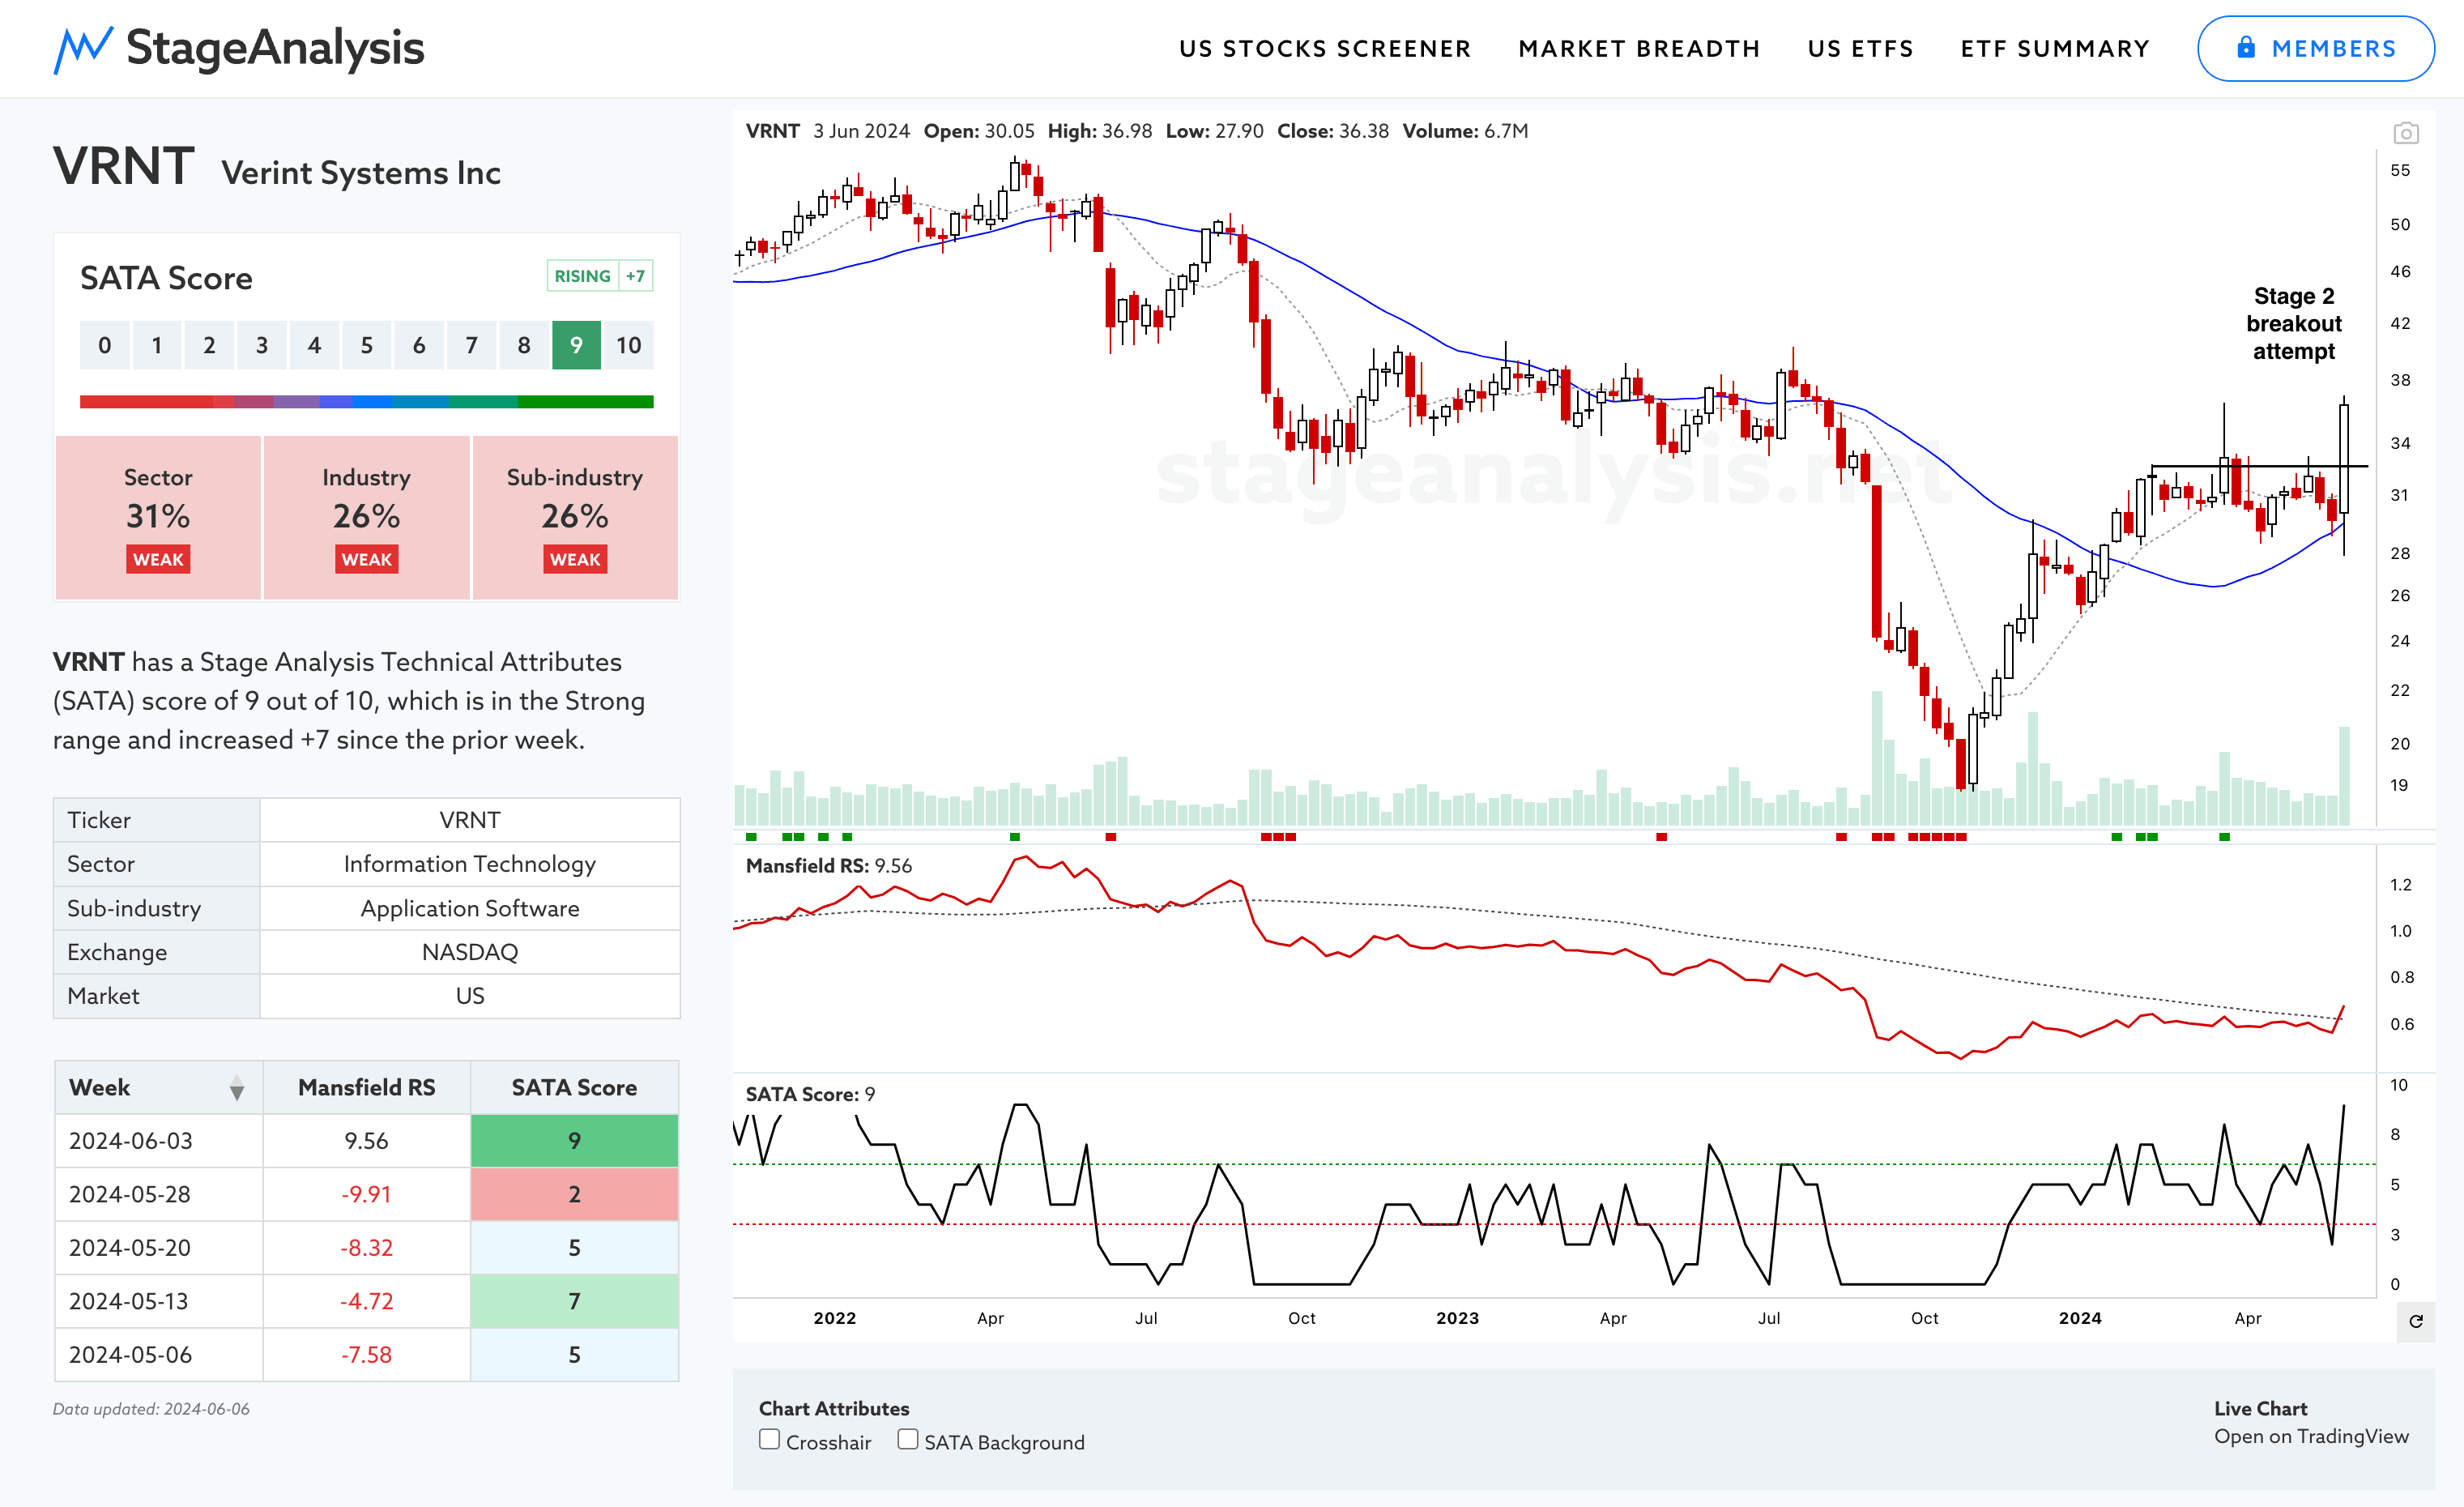Click the US market value
Image resolution: width=2464 pixels, height=1507 pixels.
coord(469,996)
